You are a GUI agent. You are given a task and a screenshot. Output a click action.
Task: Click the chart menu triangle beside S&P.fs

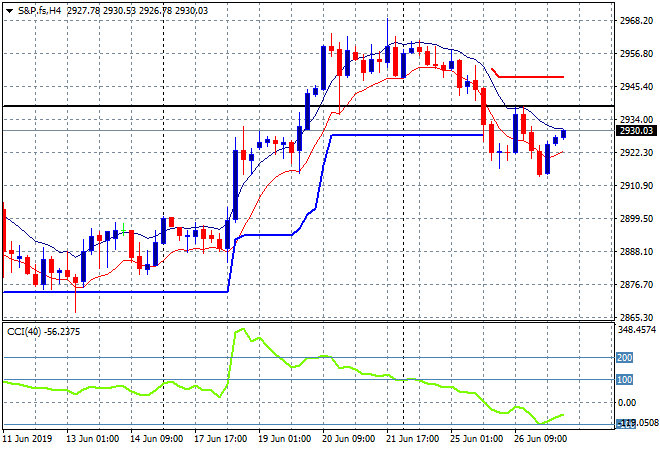pos(10,11)
